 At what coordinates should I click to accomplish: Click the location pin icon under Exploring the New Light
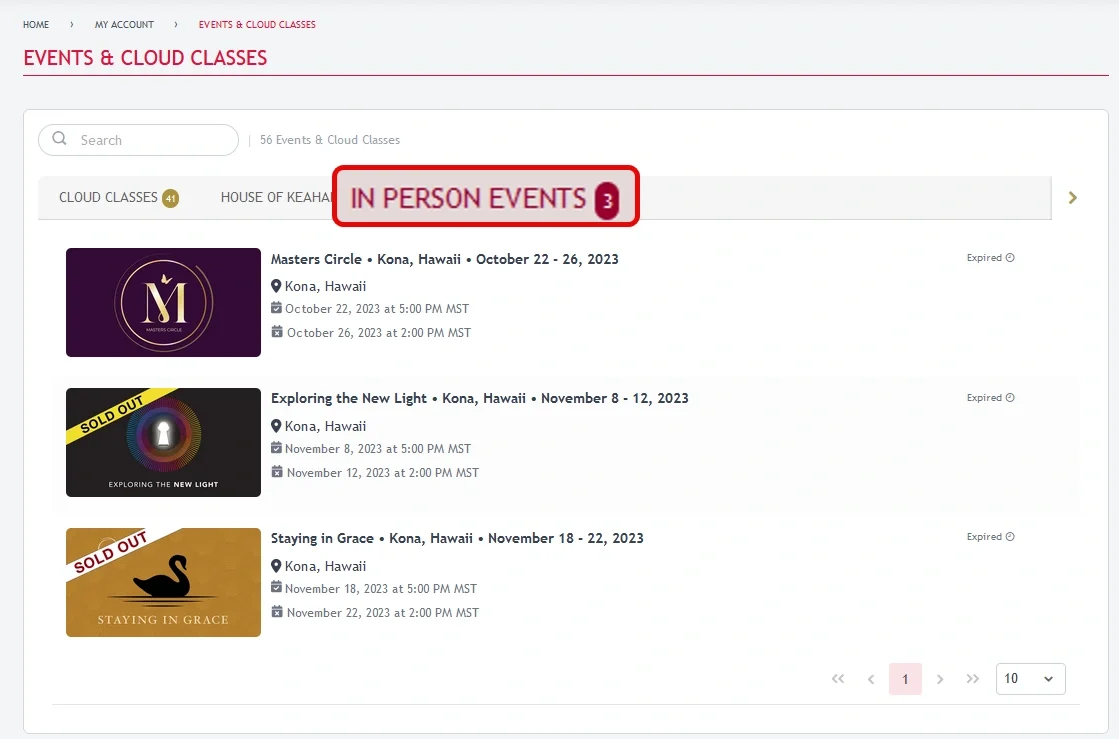(276, 426)
